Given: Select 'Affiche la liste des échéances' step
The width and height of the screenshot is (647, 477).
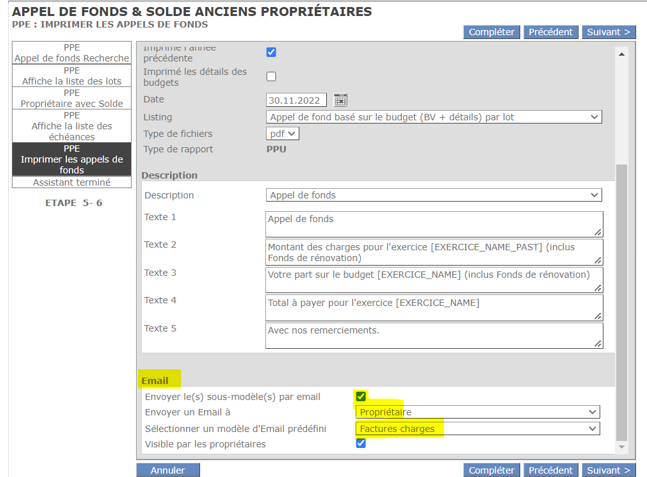Looking at the screenshot, I should click(72, 126).
